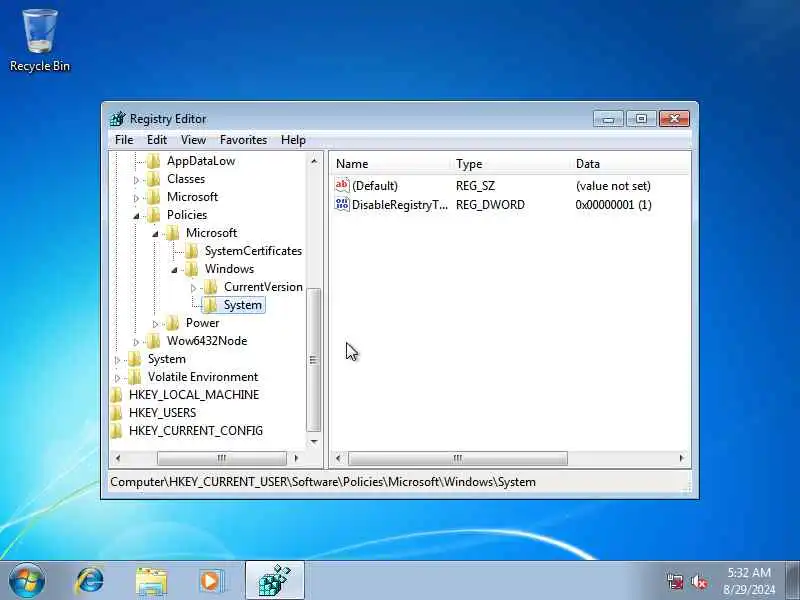
Task: Click tree pane horizontal scrollbar right arrow
Action: click(x=296, y=458)
